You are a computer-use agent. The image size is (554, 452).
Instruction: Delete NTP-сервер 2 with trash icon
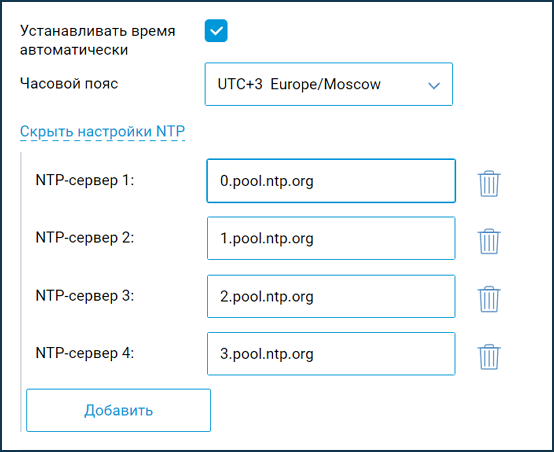489,241
